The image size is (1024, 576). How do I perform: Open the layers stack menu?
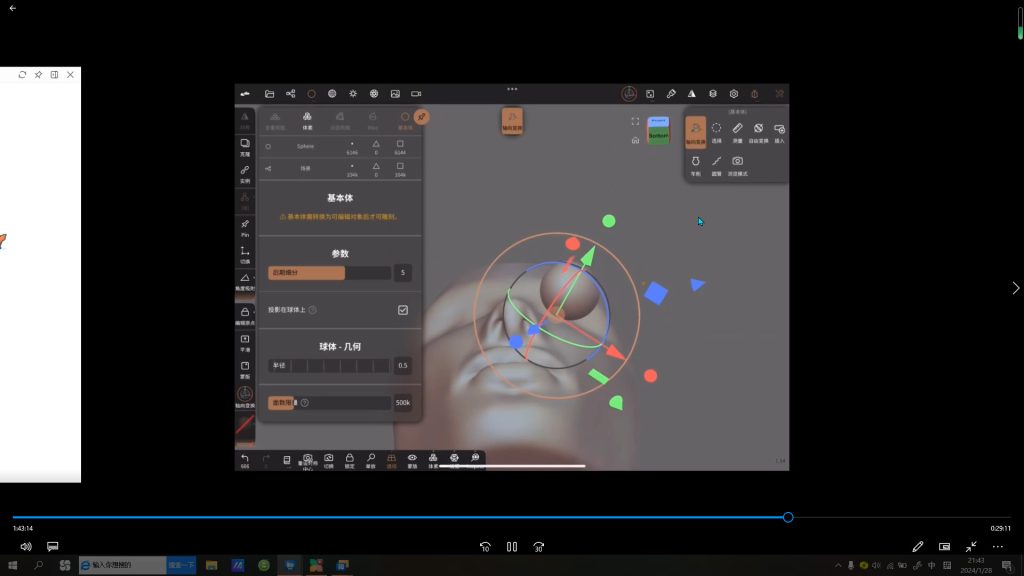pyautogui.click(x=712, y=94)
